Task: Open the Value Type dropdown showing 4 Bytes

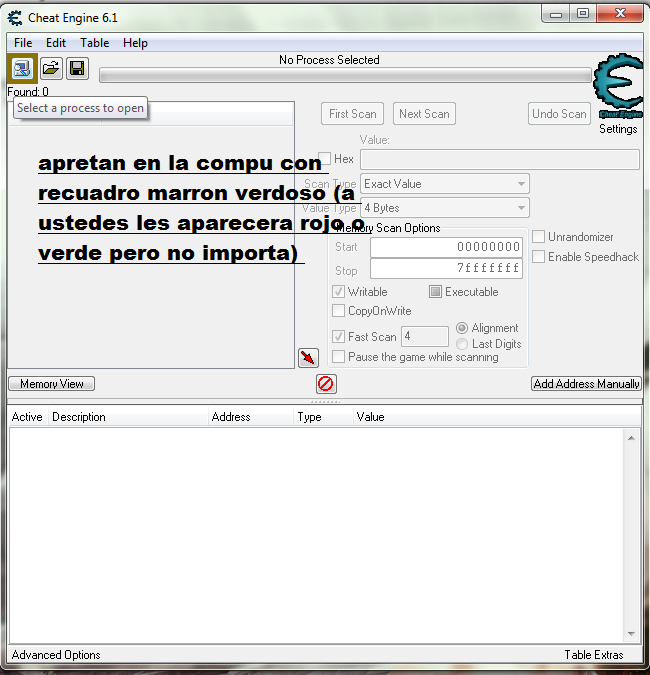Action: tap(445, 208)
